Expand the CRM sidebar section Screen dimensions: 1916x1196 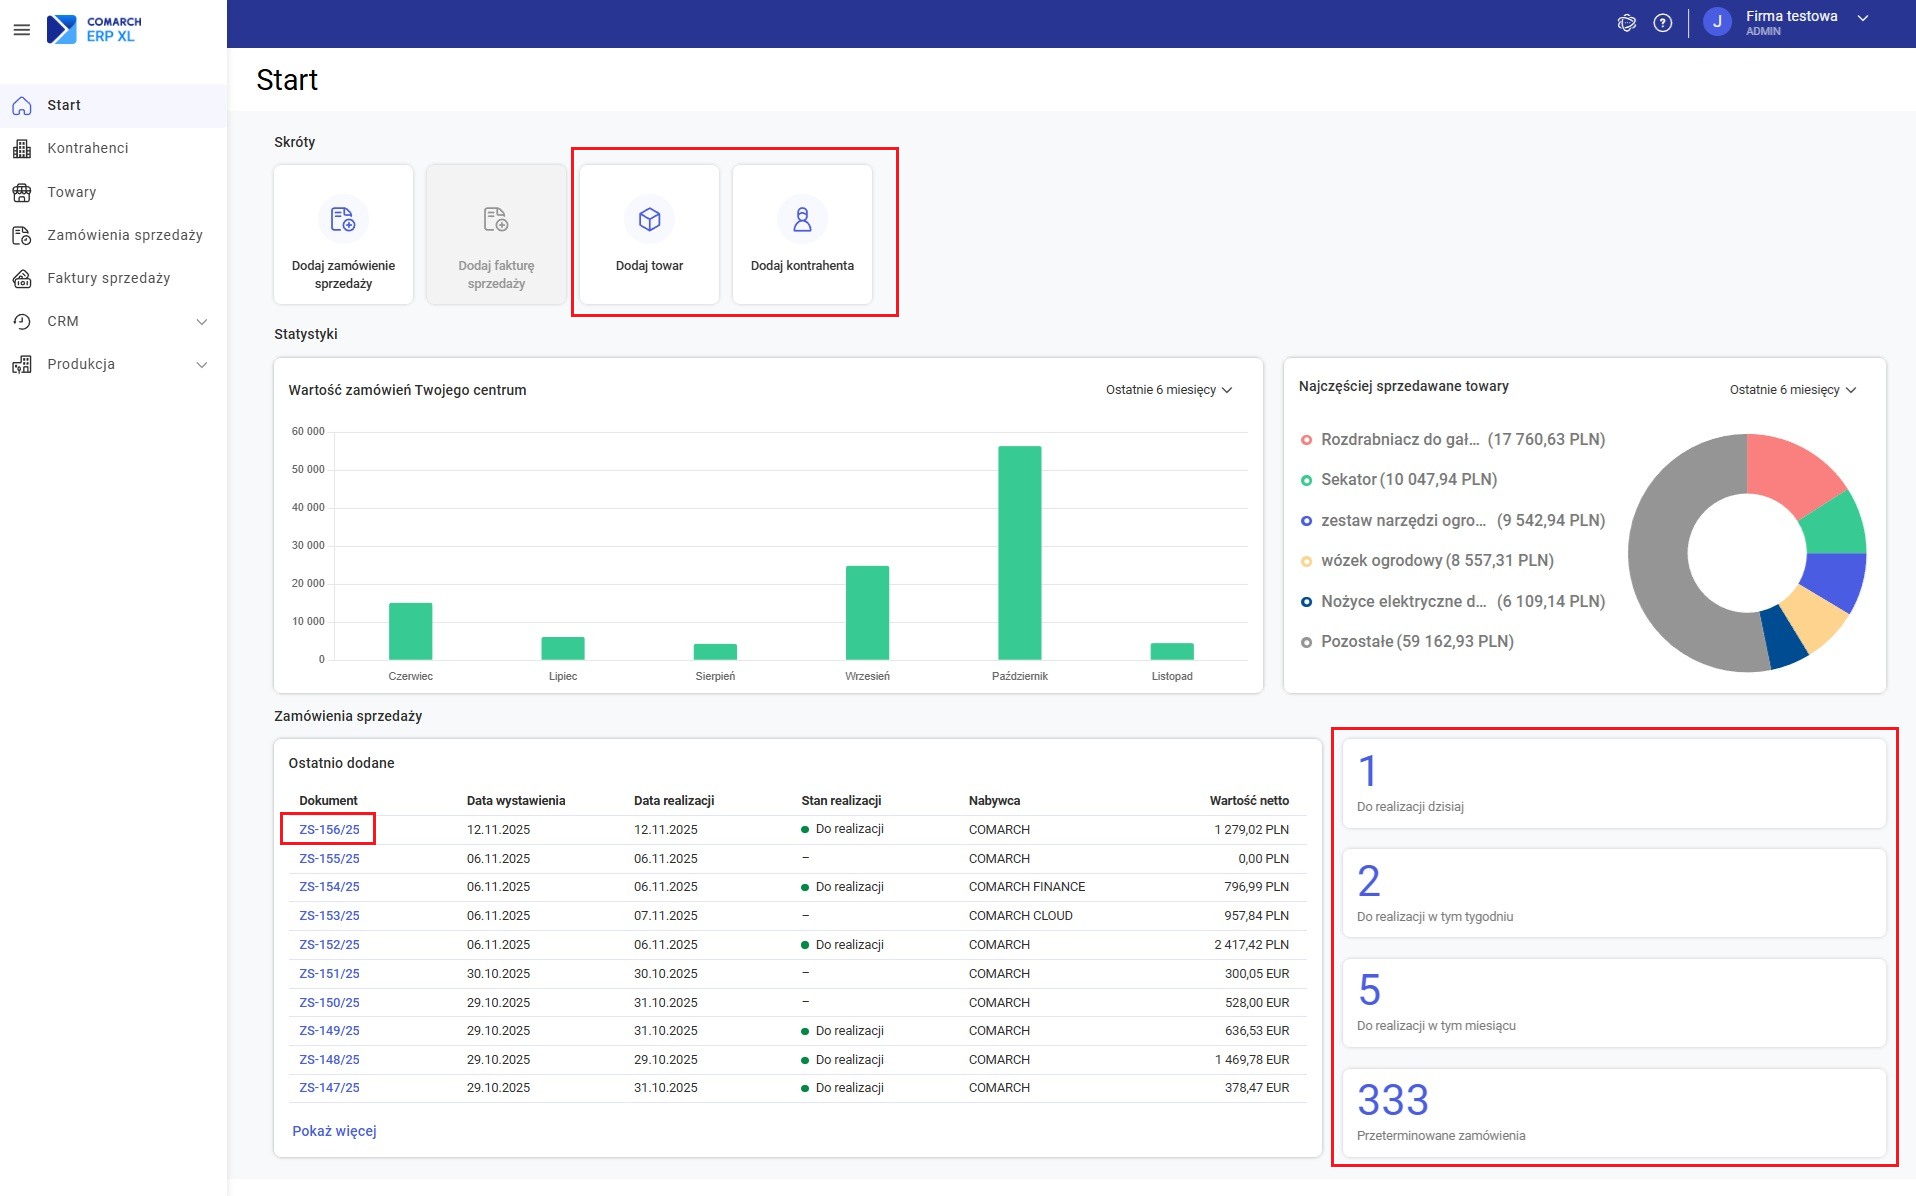(x=201, y=321)
